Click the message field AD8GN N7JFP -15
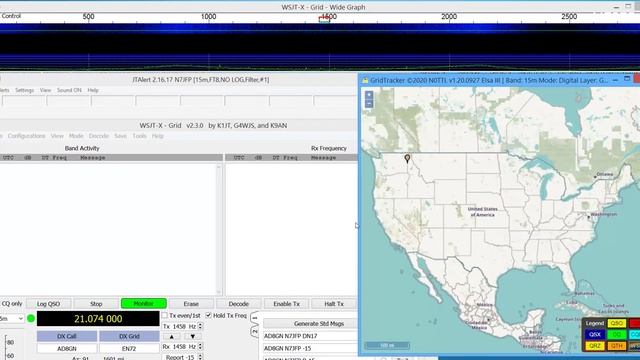This screenshot has height=360, width=640. [x=310, y=348]
